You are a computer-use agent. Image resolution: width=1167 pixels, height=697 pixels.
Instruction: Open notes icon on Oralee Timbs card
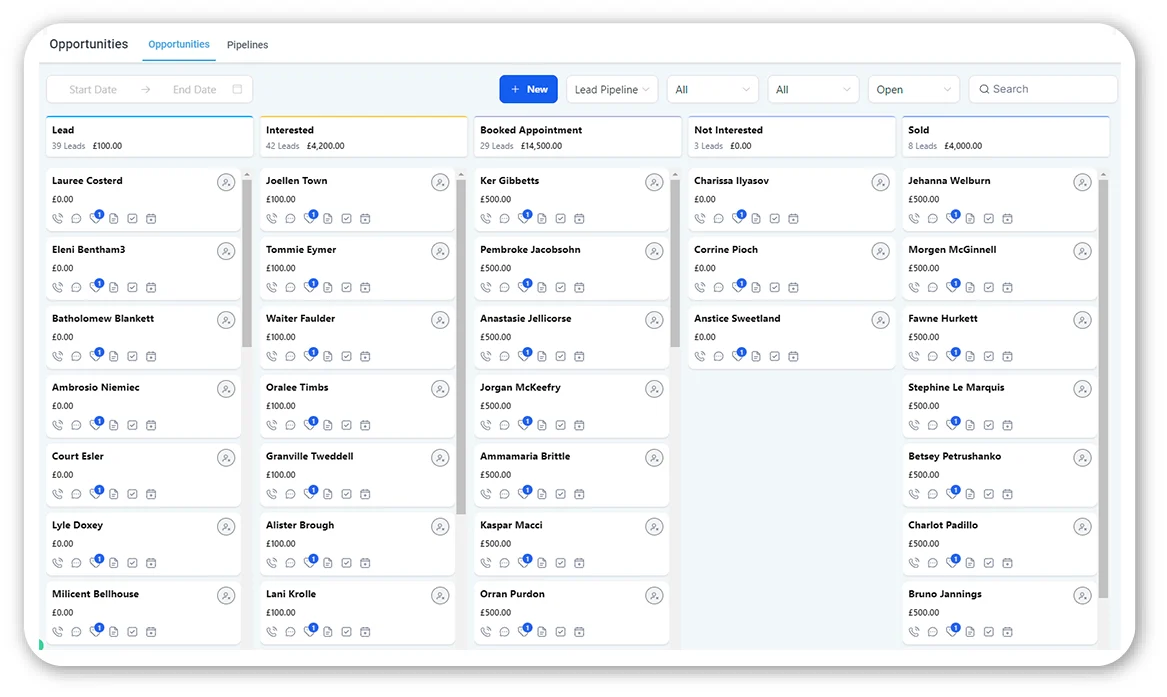[x=328, y=425]
